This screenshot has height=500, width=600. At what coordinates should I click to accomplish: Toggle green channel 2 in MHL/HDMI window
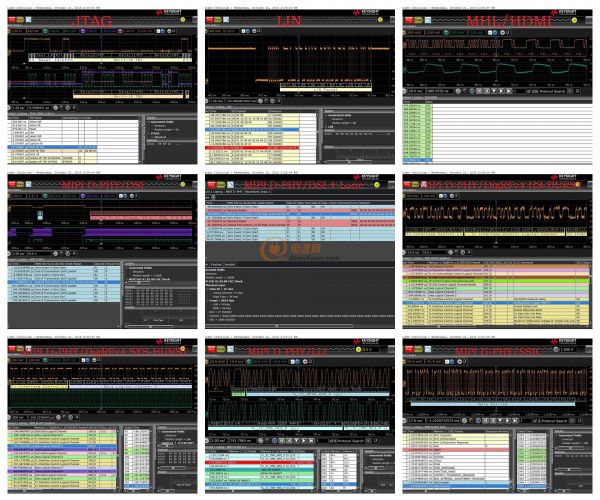446,33
